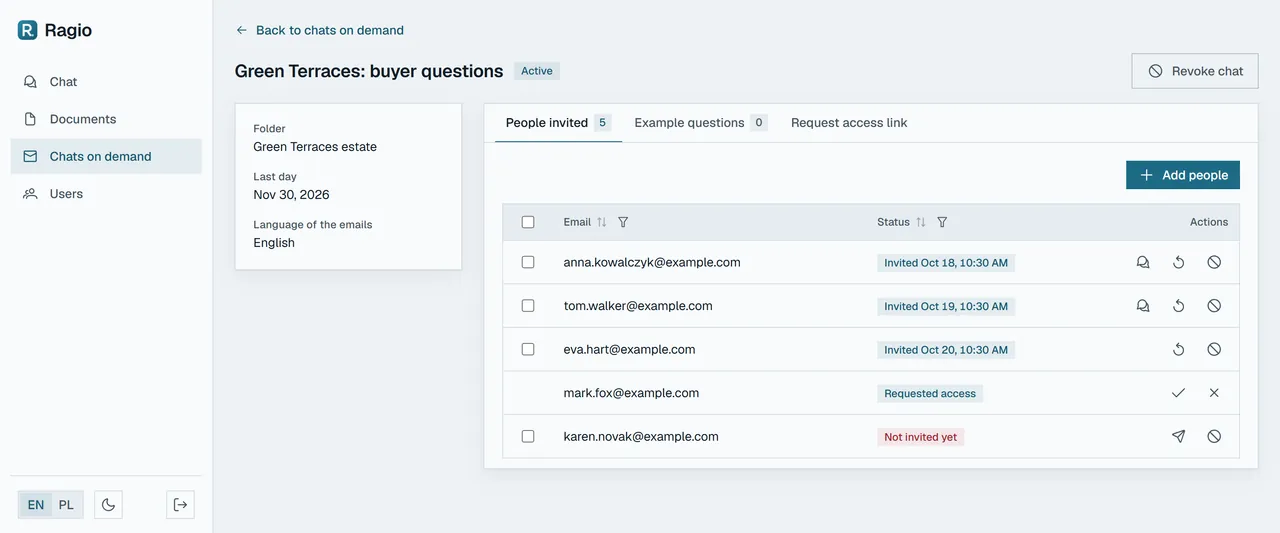The image size is (1280, 533).
Task: Click the Ragio logo
Action: 55,30
